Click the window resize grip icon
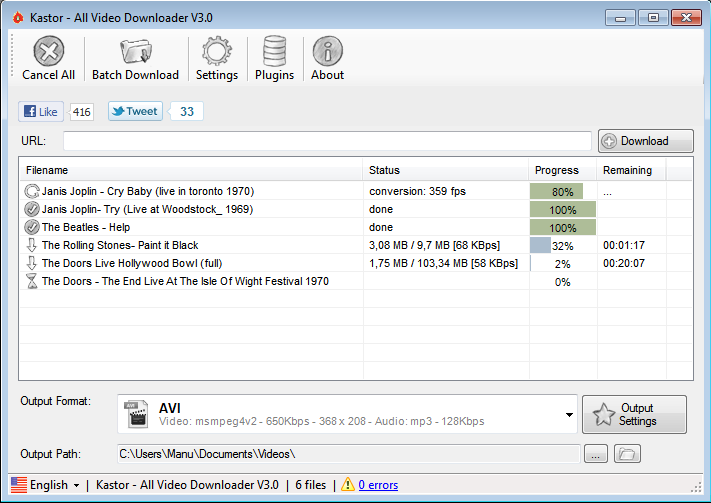Image resolution: width=711 pixels, height=503 pixels. [x=696, y=487]
